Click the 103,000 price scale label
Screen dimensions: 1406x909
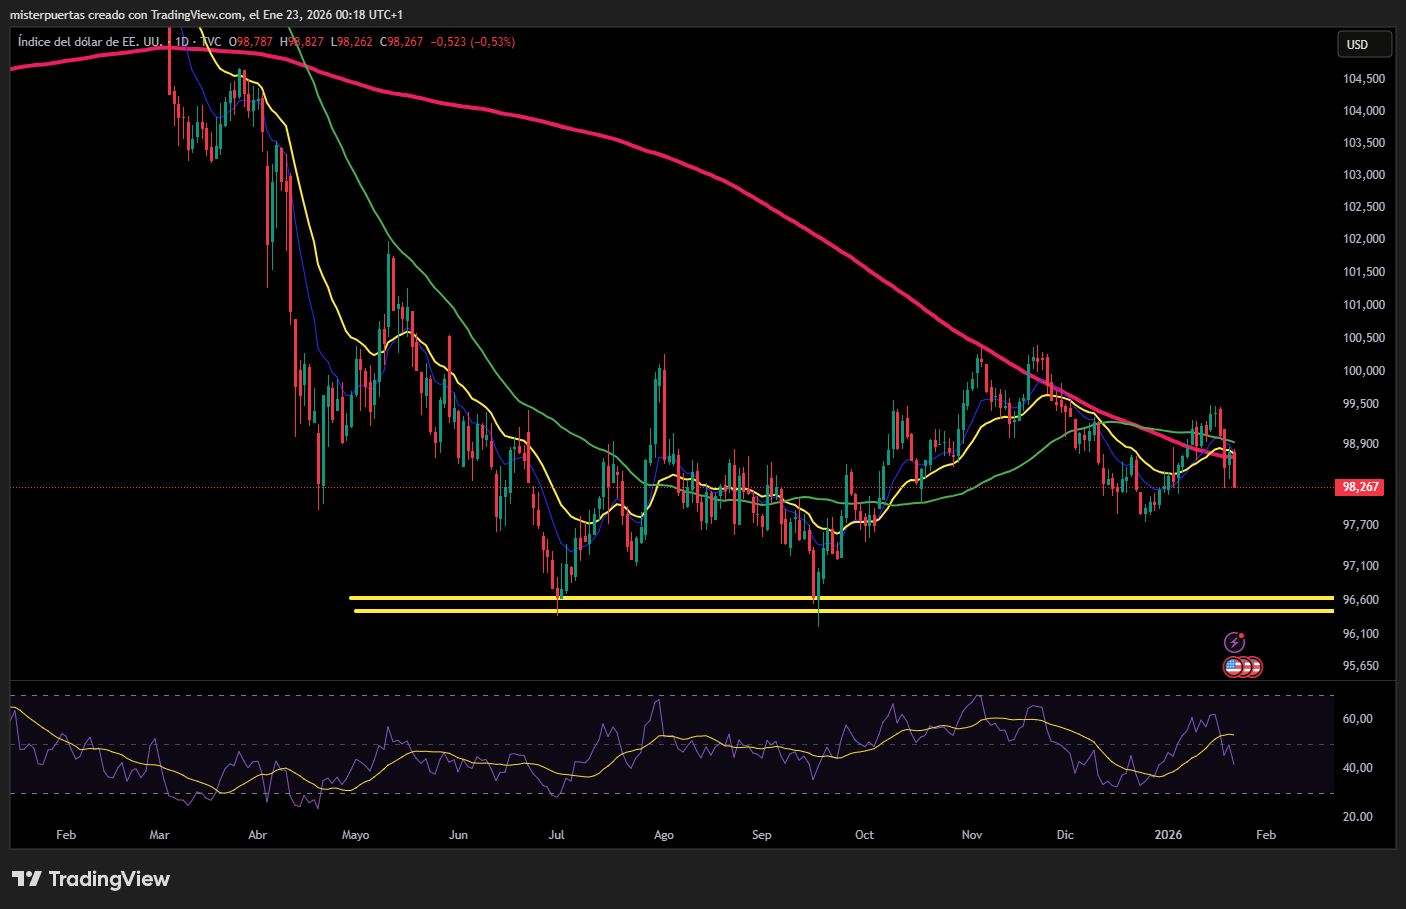[x=1364, y=175]
